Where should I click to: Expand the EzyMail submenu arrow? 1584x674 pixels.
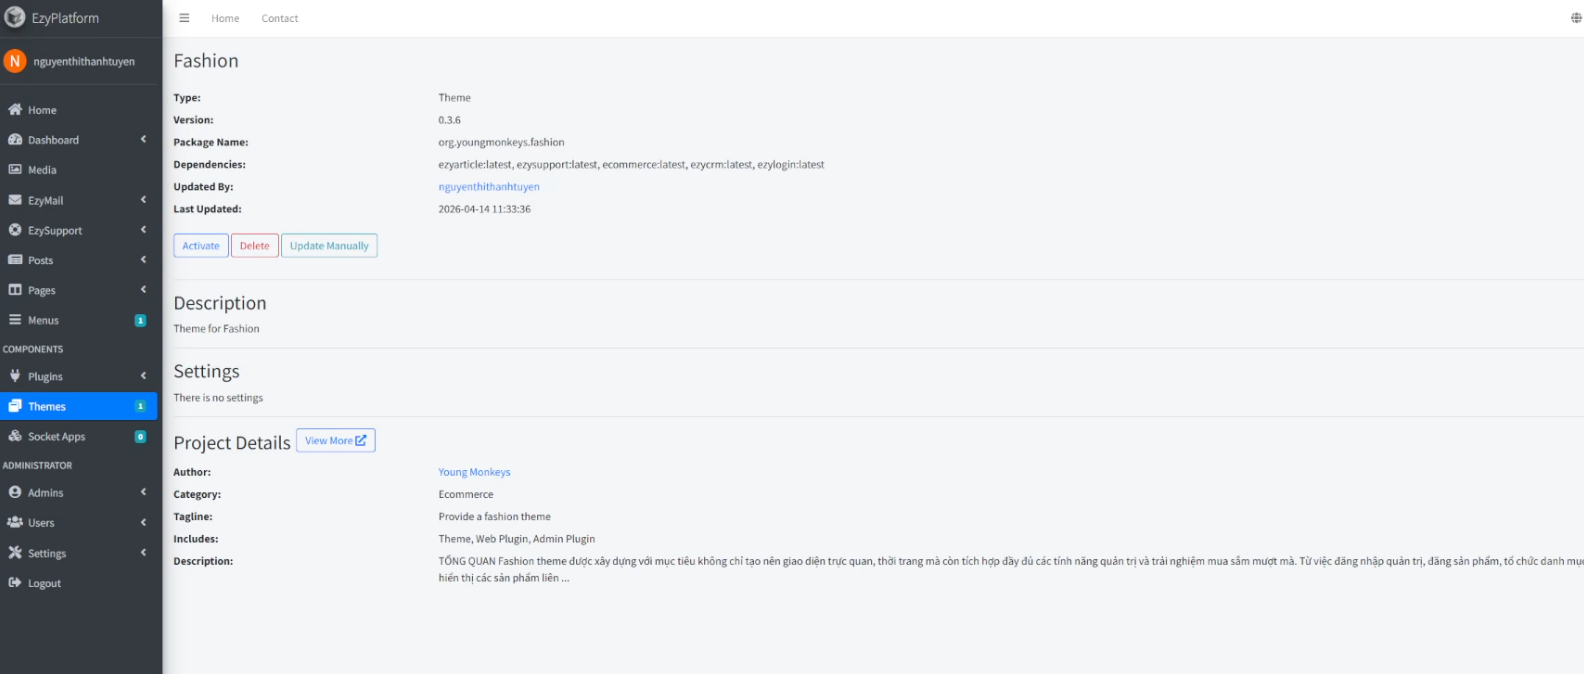coord(143,200)
